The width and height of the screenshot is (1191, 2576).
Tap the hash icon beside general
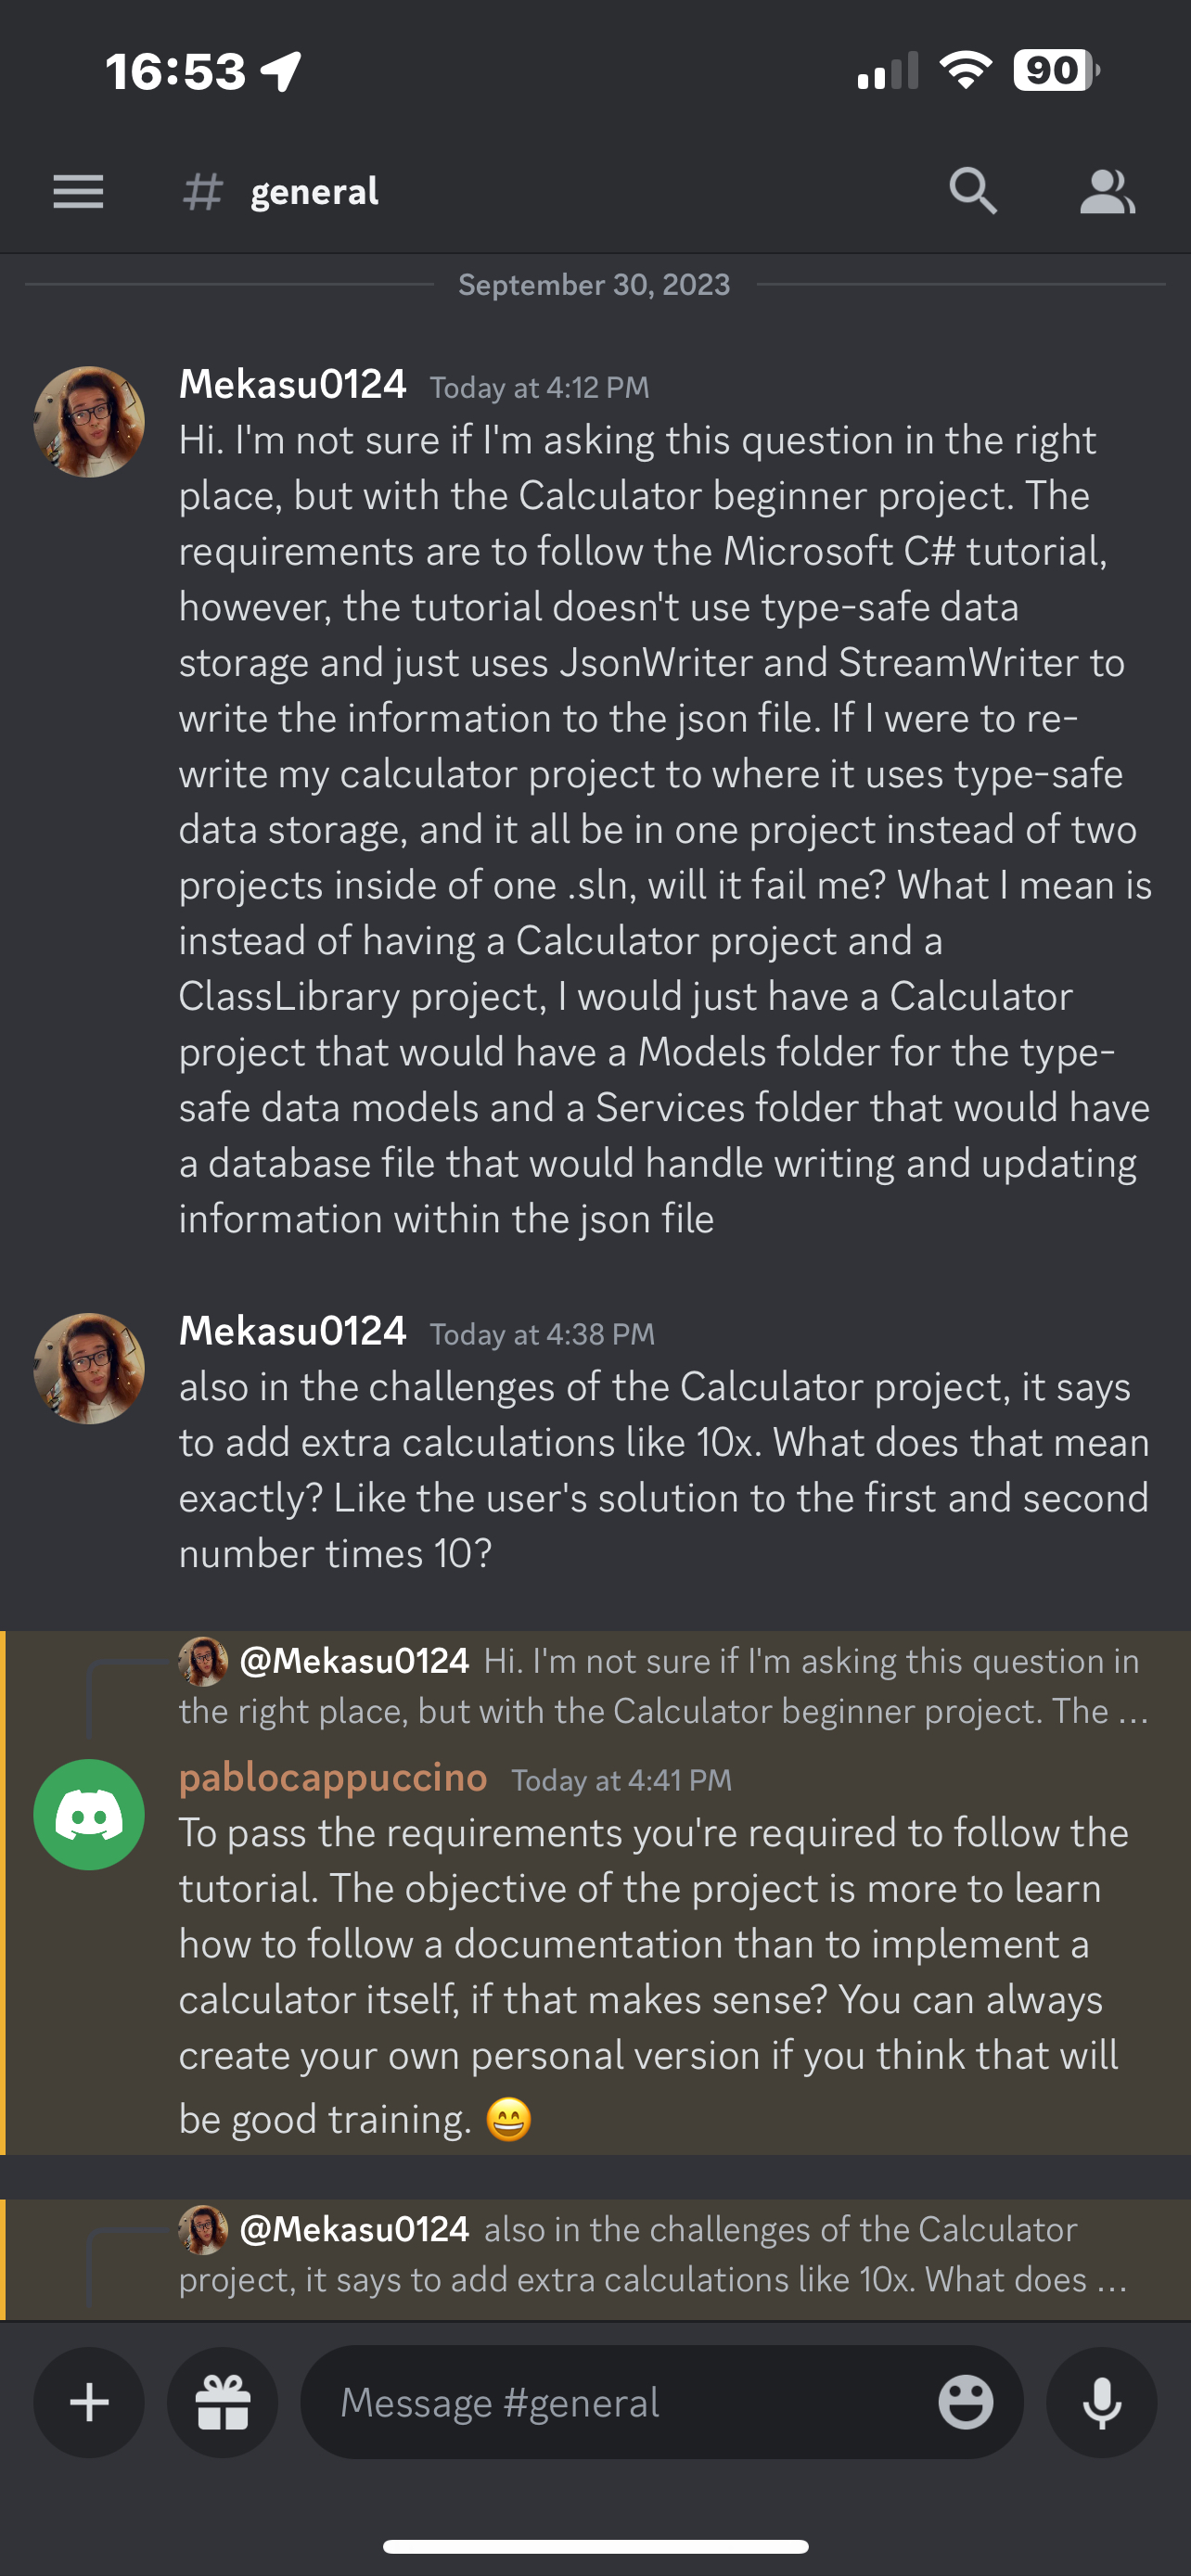[x=202, y=191]
